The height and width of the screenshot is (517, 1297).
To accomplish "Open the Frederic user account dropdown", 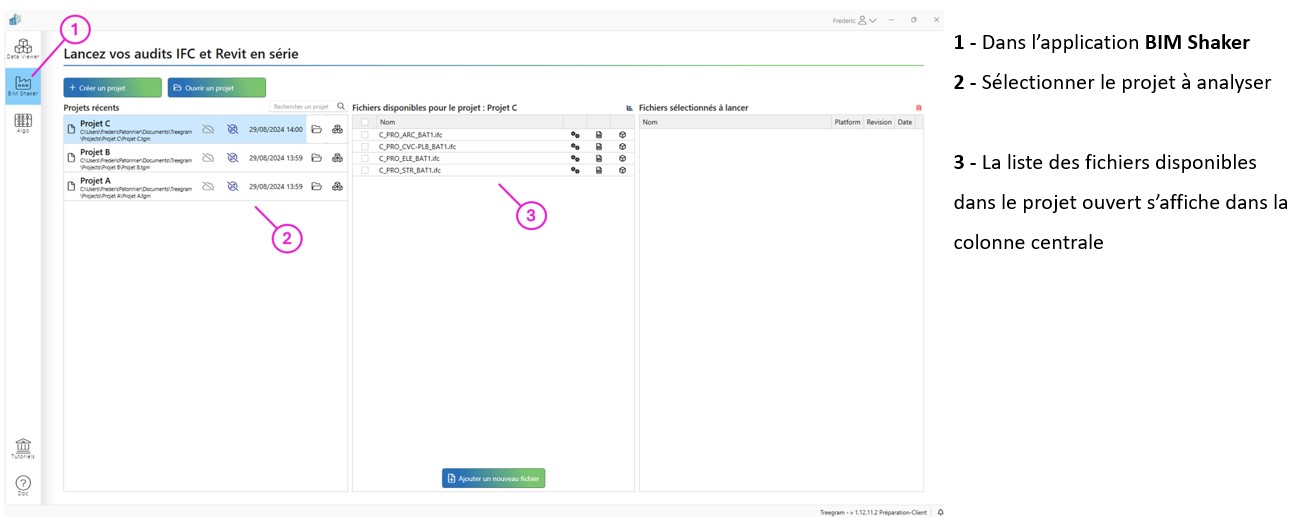I will pos(855,20).
